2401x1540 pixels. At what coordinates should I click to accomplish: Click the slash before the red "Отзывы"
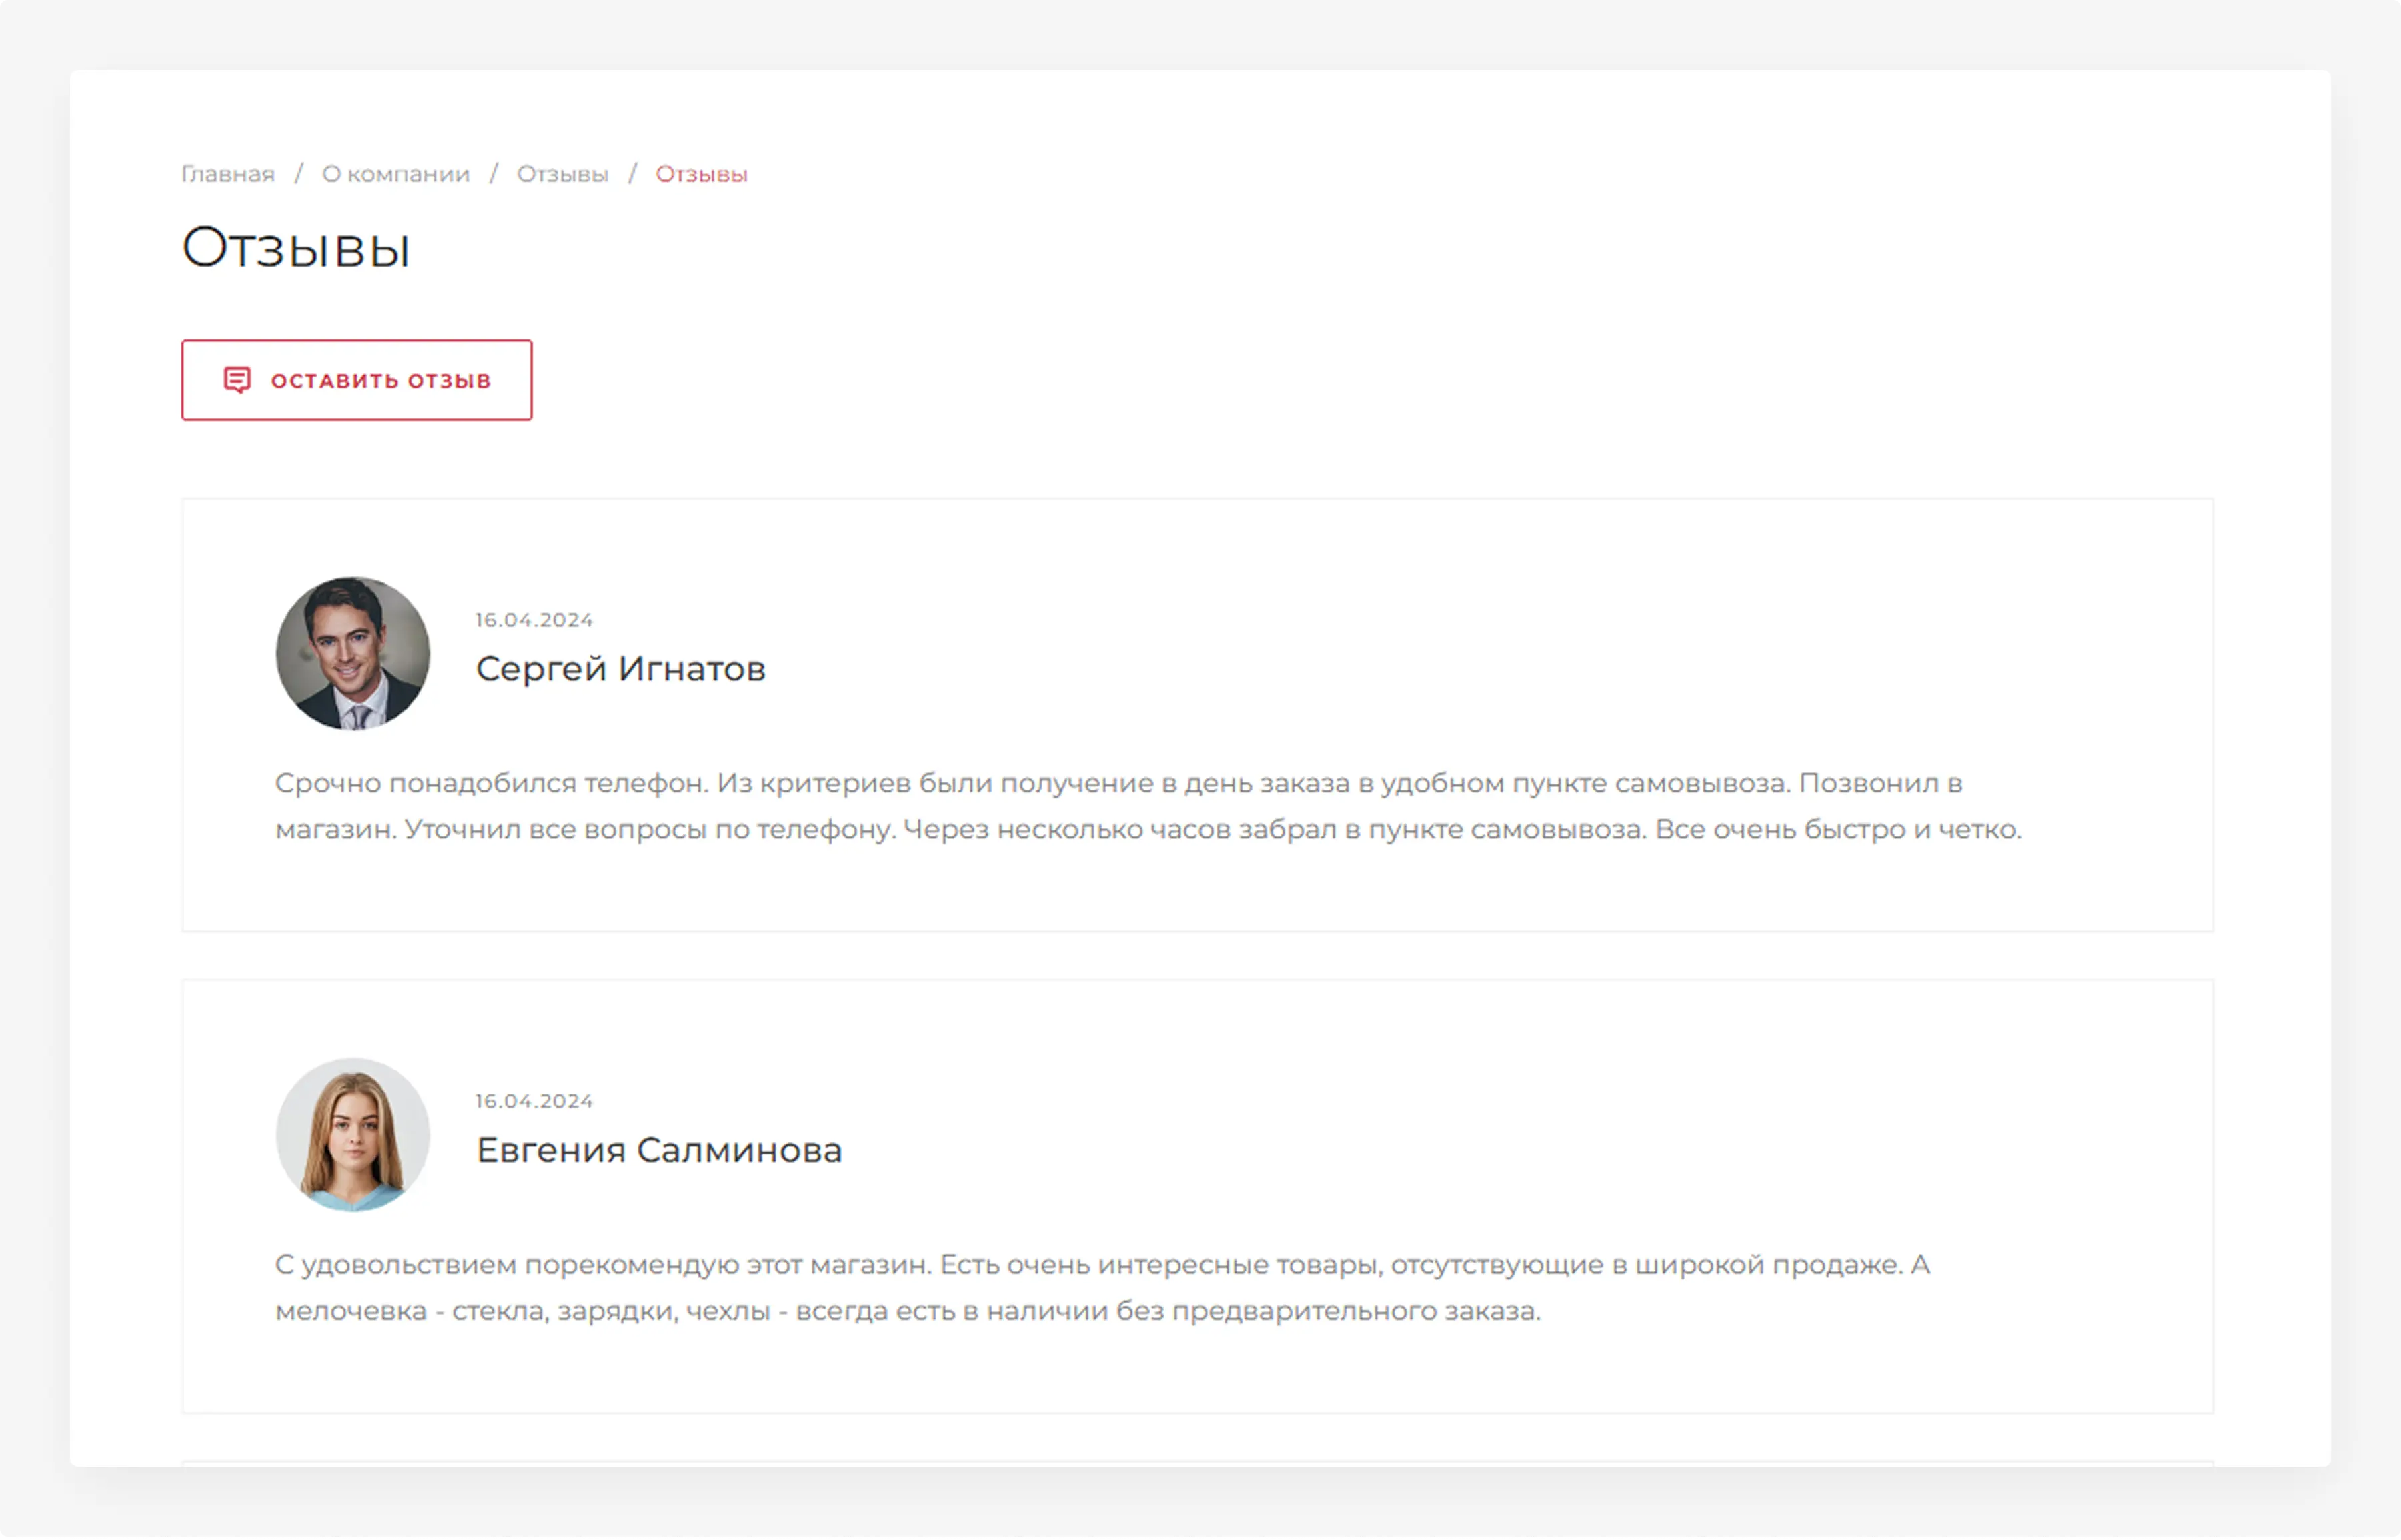pyautogui.click(x=632, y=174)
